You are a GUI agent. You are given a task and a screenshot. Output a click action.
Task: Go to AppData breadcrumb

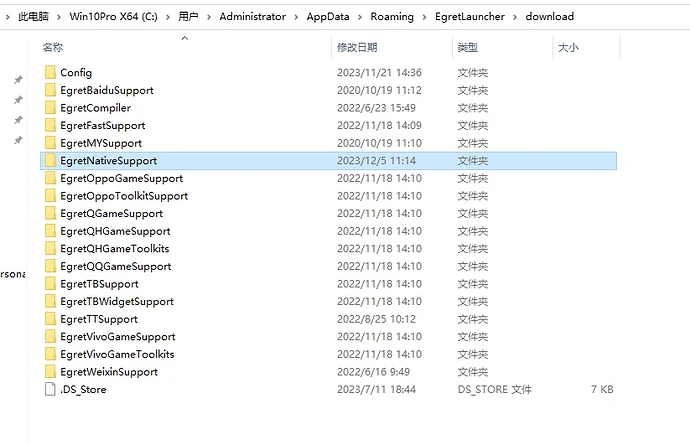[x=328, y=17]
